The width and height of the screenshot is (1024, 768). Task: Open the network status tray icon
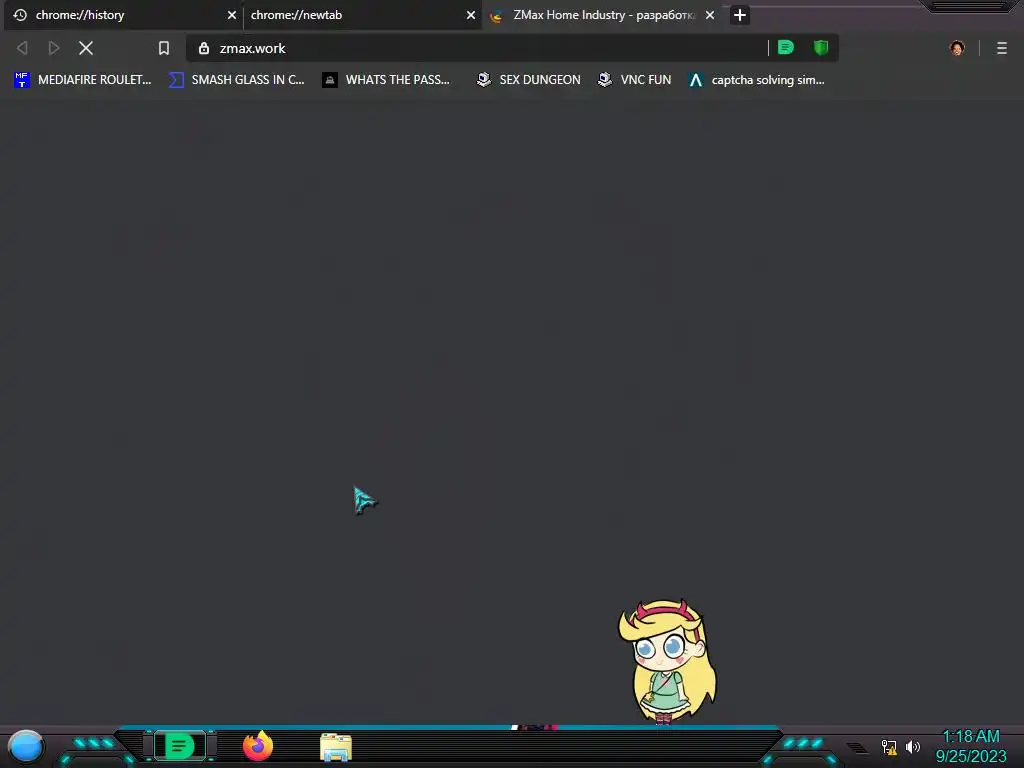889,746
